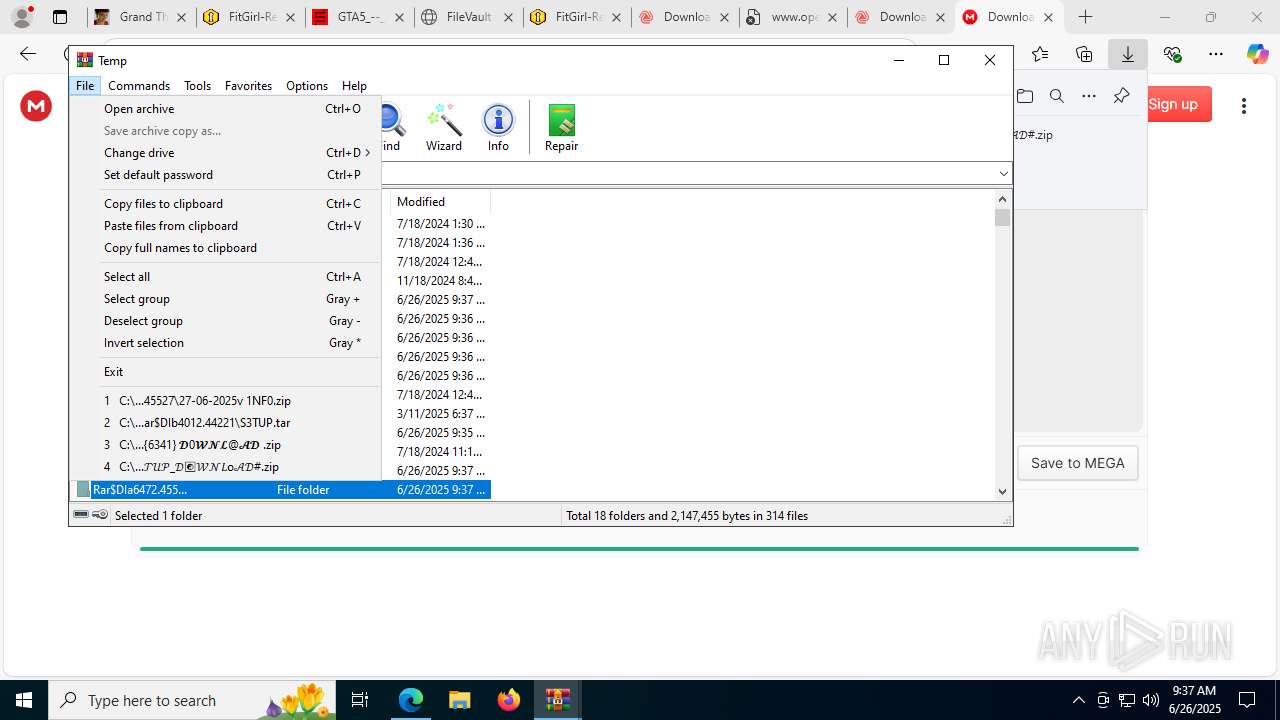Click the drive icon in status bar
1280x720 pixels.
(x=81, y=515)
